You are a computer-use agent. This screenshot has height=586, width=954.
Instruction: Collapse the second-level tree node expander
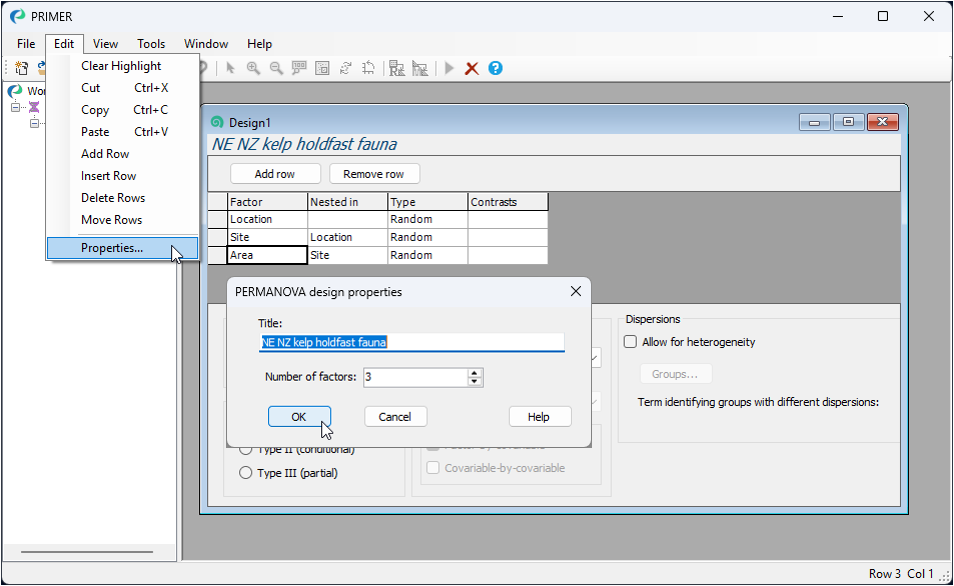coord(33,123)
